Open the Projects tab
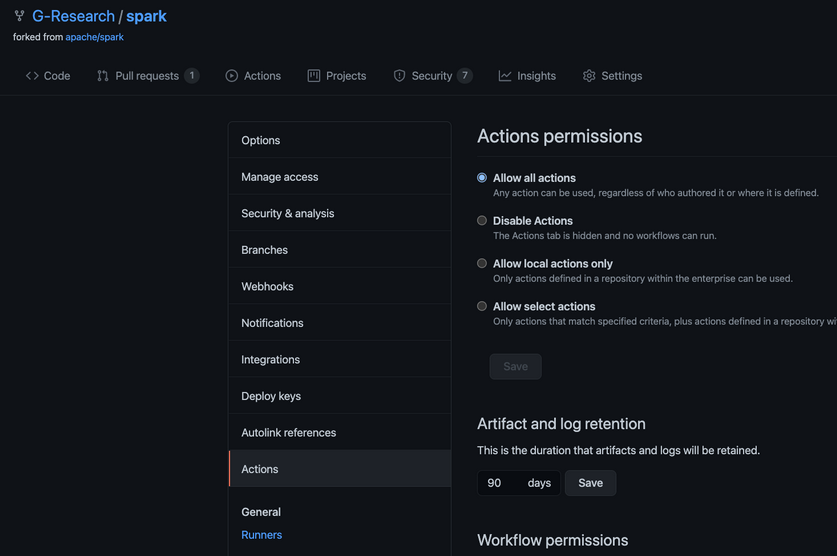The width and height of the screenshot is (837, 556). pyautogui.click(x=337, y=76)
